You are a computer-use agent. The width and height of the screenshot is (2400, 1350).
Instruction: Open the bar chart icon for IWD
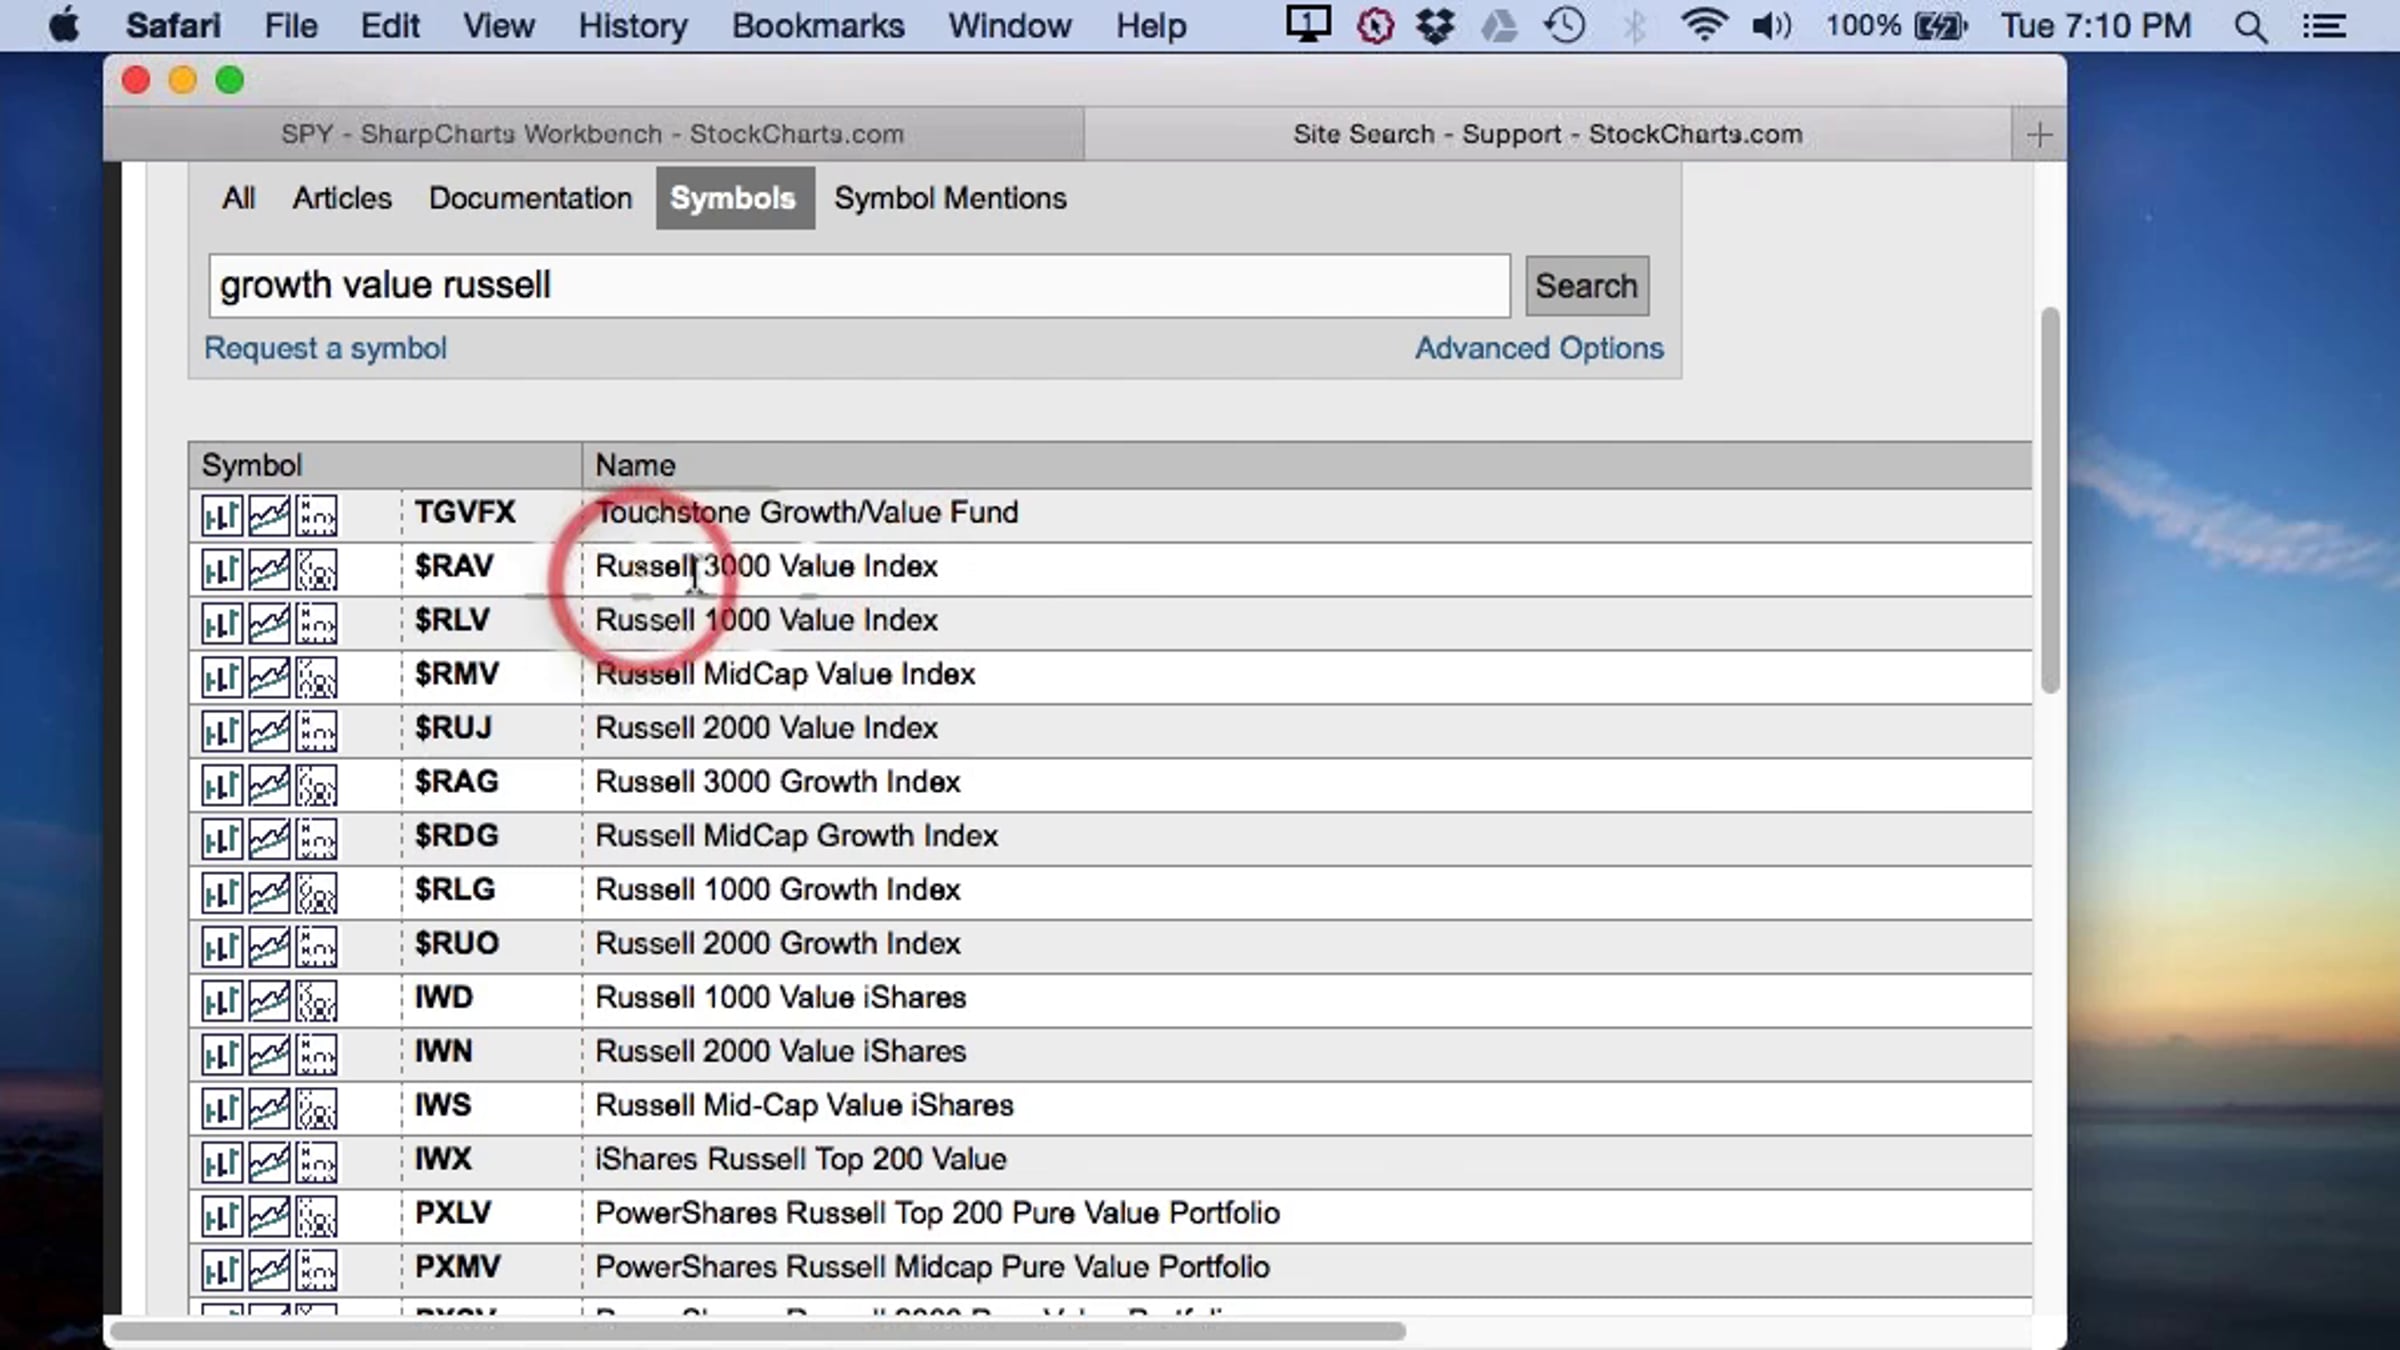point(221,1002)
